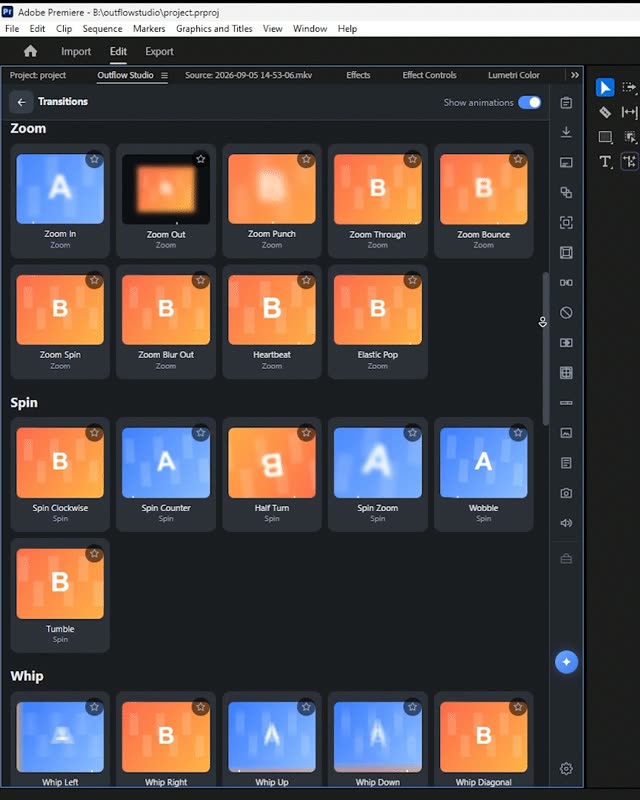Open Outflow Studio settings gear
This screenshot has height=800, width=640.
click(x=566, y=768)
